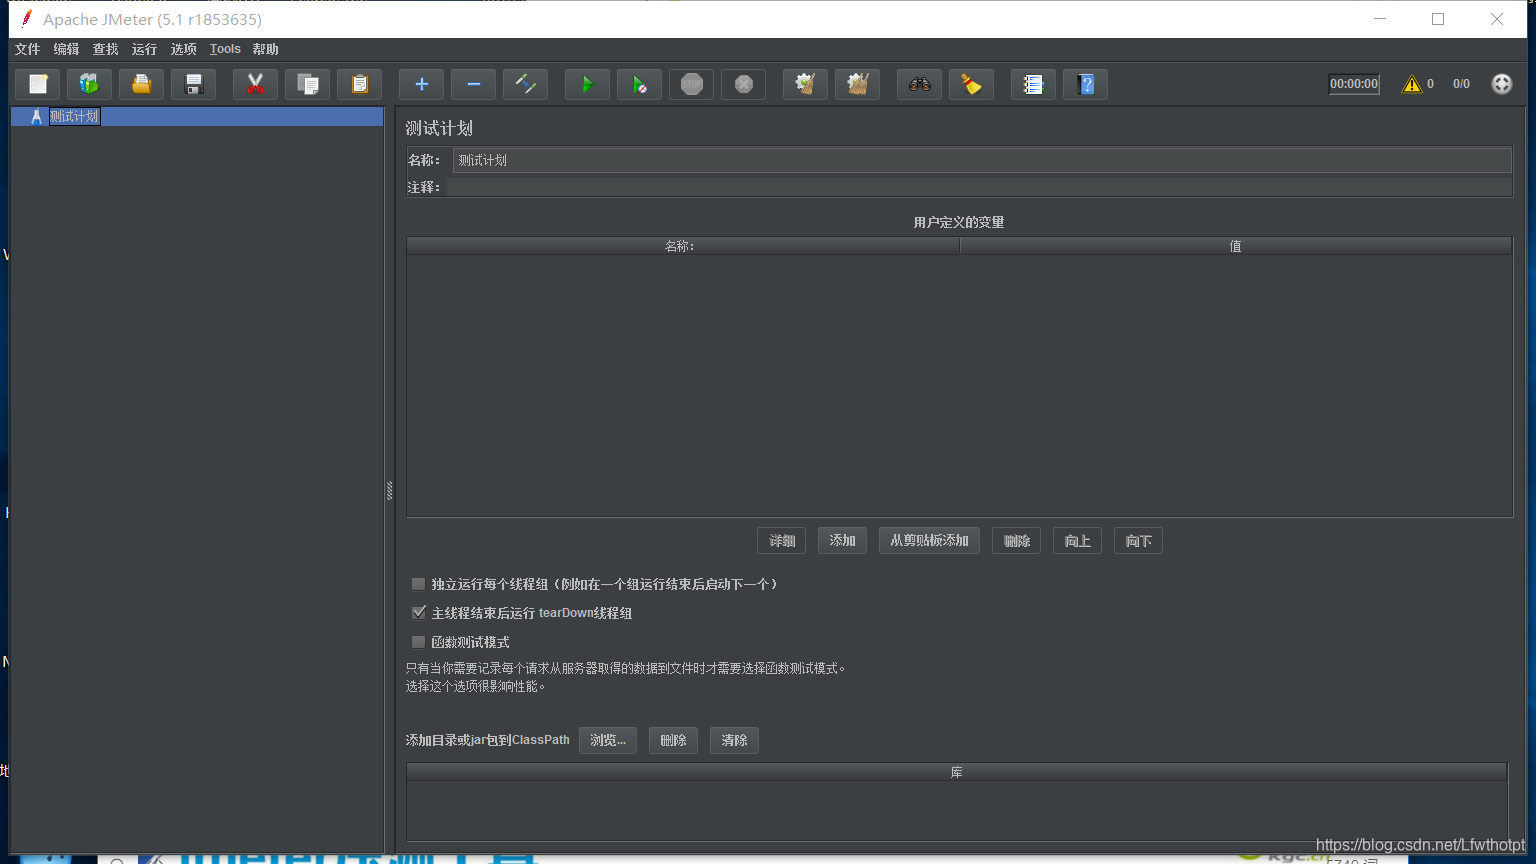Open the Tools menu
This screenshot has height=864, width=1536.
click(225, 49)
